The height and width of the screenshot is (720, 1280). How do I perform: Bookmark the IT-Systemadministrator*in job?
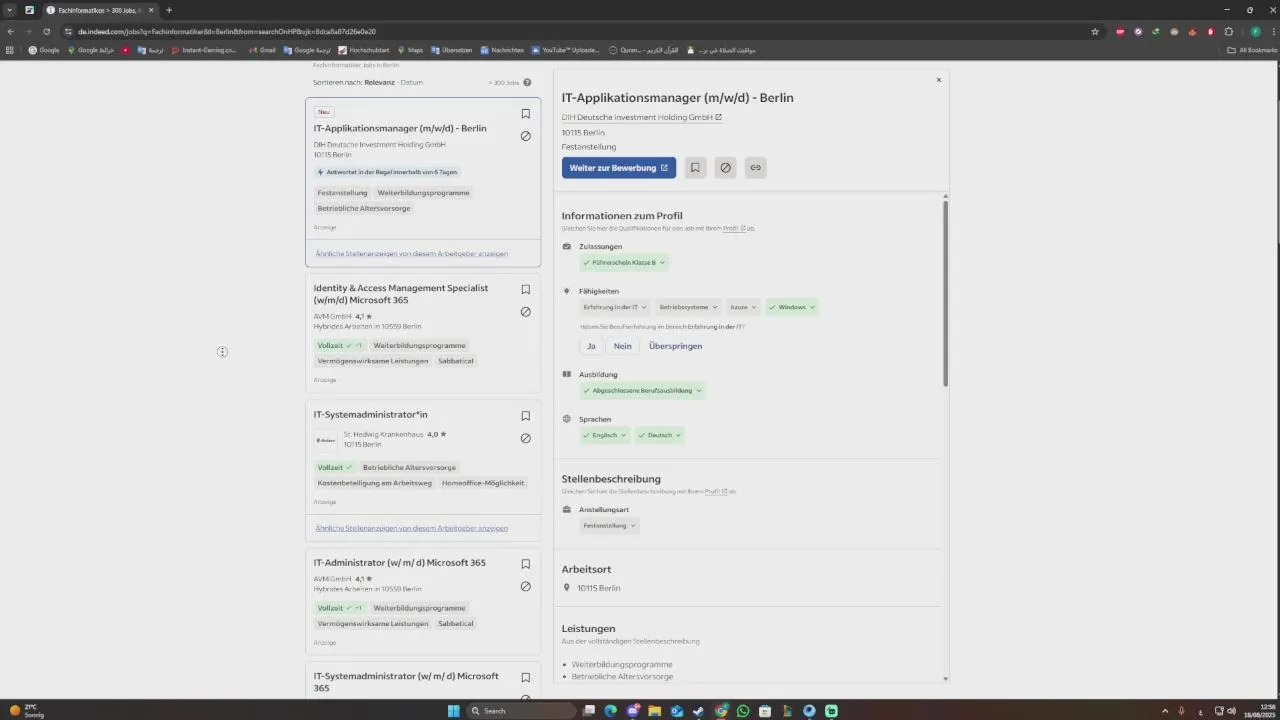(525, 416)
